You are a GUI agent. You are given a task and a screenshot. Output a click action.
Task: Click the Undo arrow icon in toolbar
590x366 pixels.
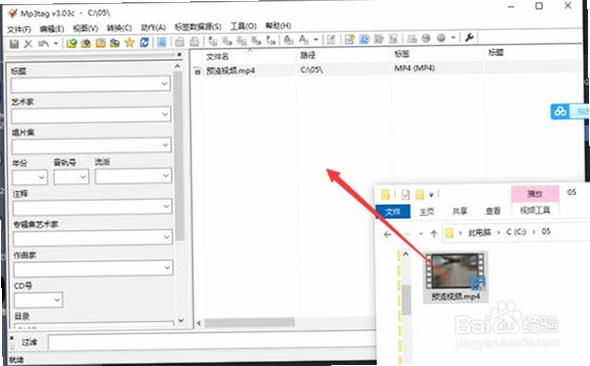pos(43,44)
